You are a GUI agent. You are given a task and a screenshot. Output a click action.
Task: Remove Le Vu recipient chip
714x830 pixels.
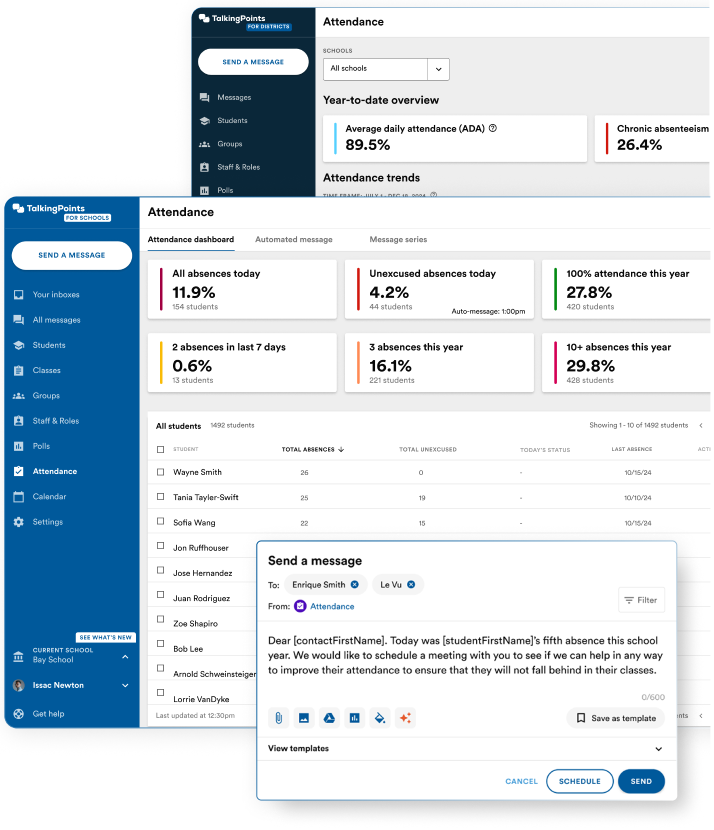click(x=411, y=585)
